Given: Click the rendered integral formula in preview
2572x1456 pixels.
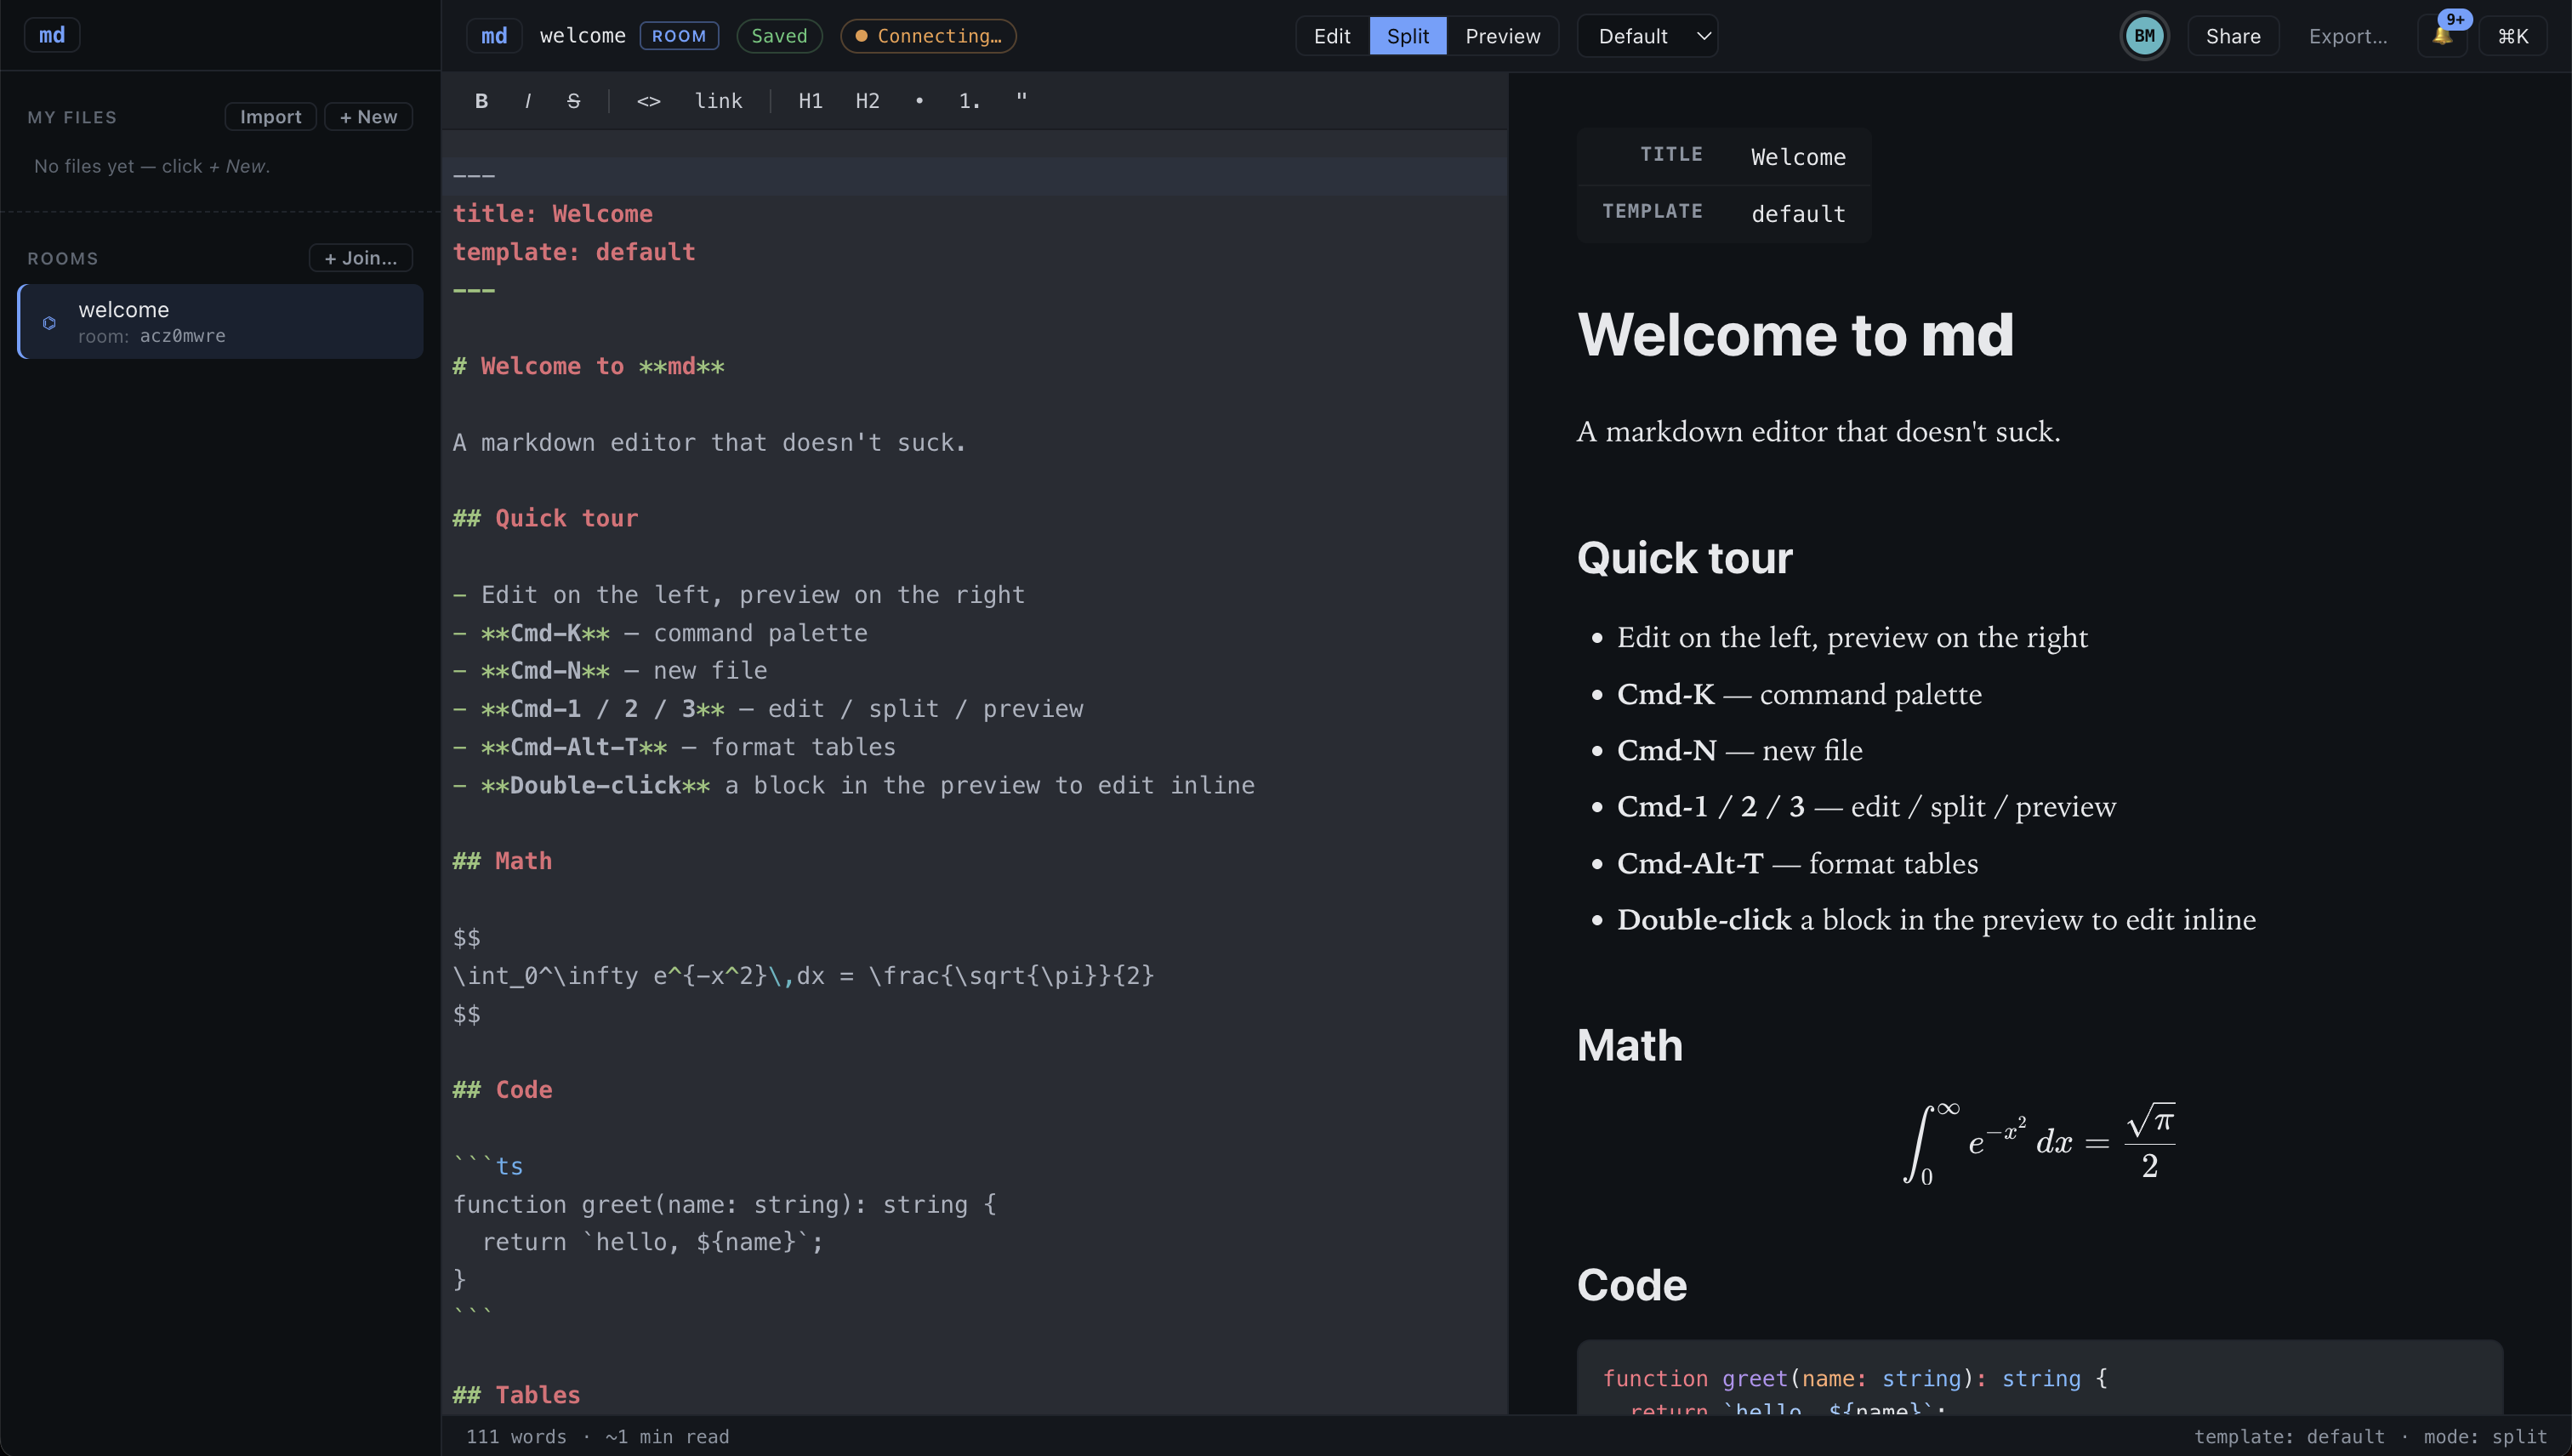Looking at the screenshot, I should [x=2039, y=1143].
